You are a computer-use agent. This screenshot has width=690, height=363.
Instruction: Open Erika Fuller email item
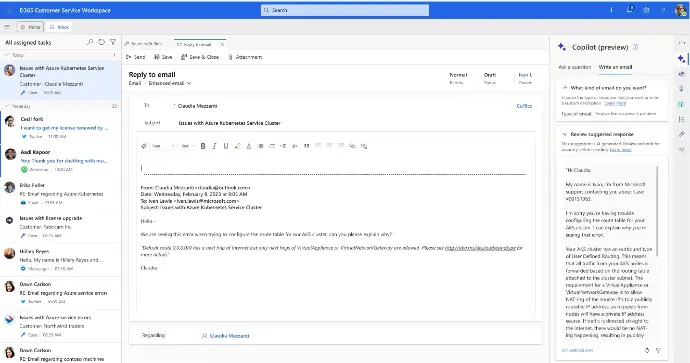pos(61,194)
